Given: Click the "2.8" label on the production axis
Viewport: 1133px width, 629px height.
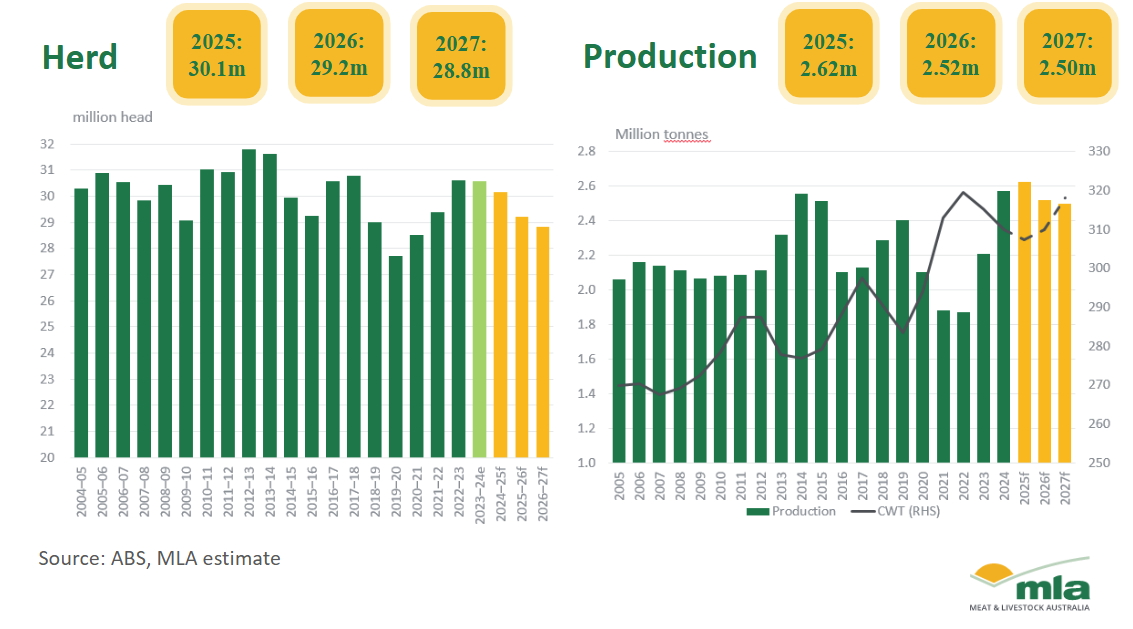Looking at the screenshot, I should [587, 151].
